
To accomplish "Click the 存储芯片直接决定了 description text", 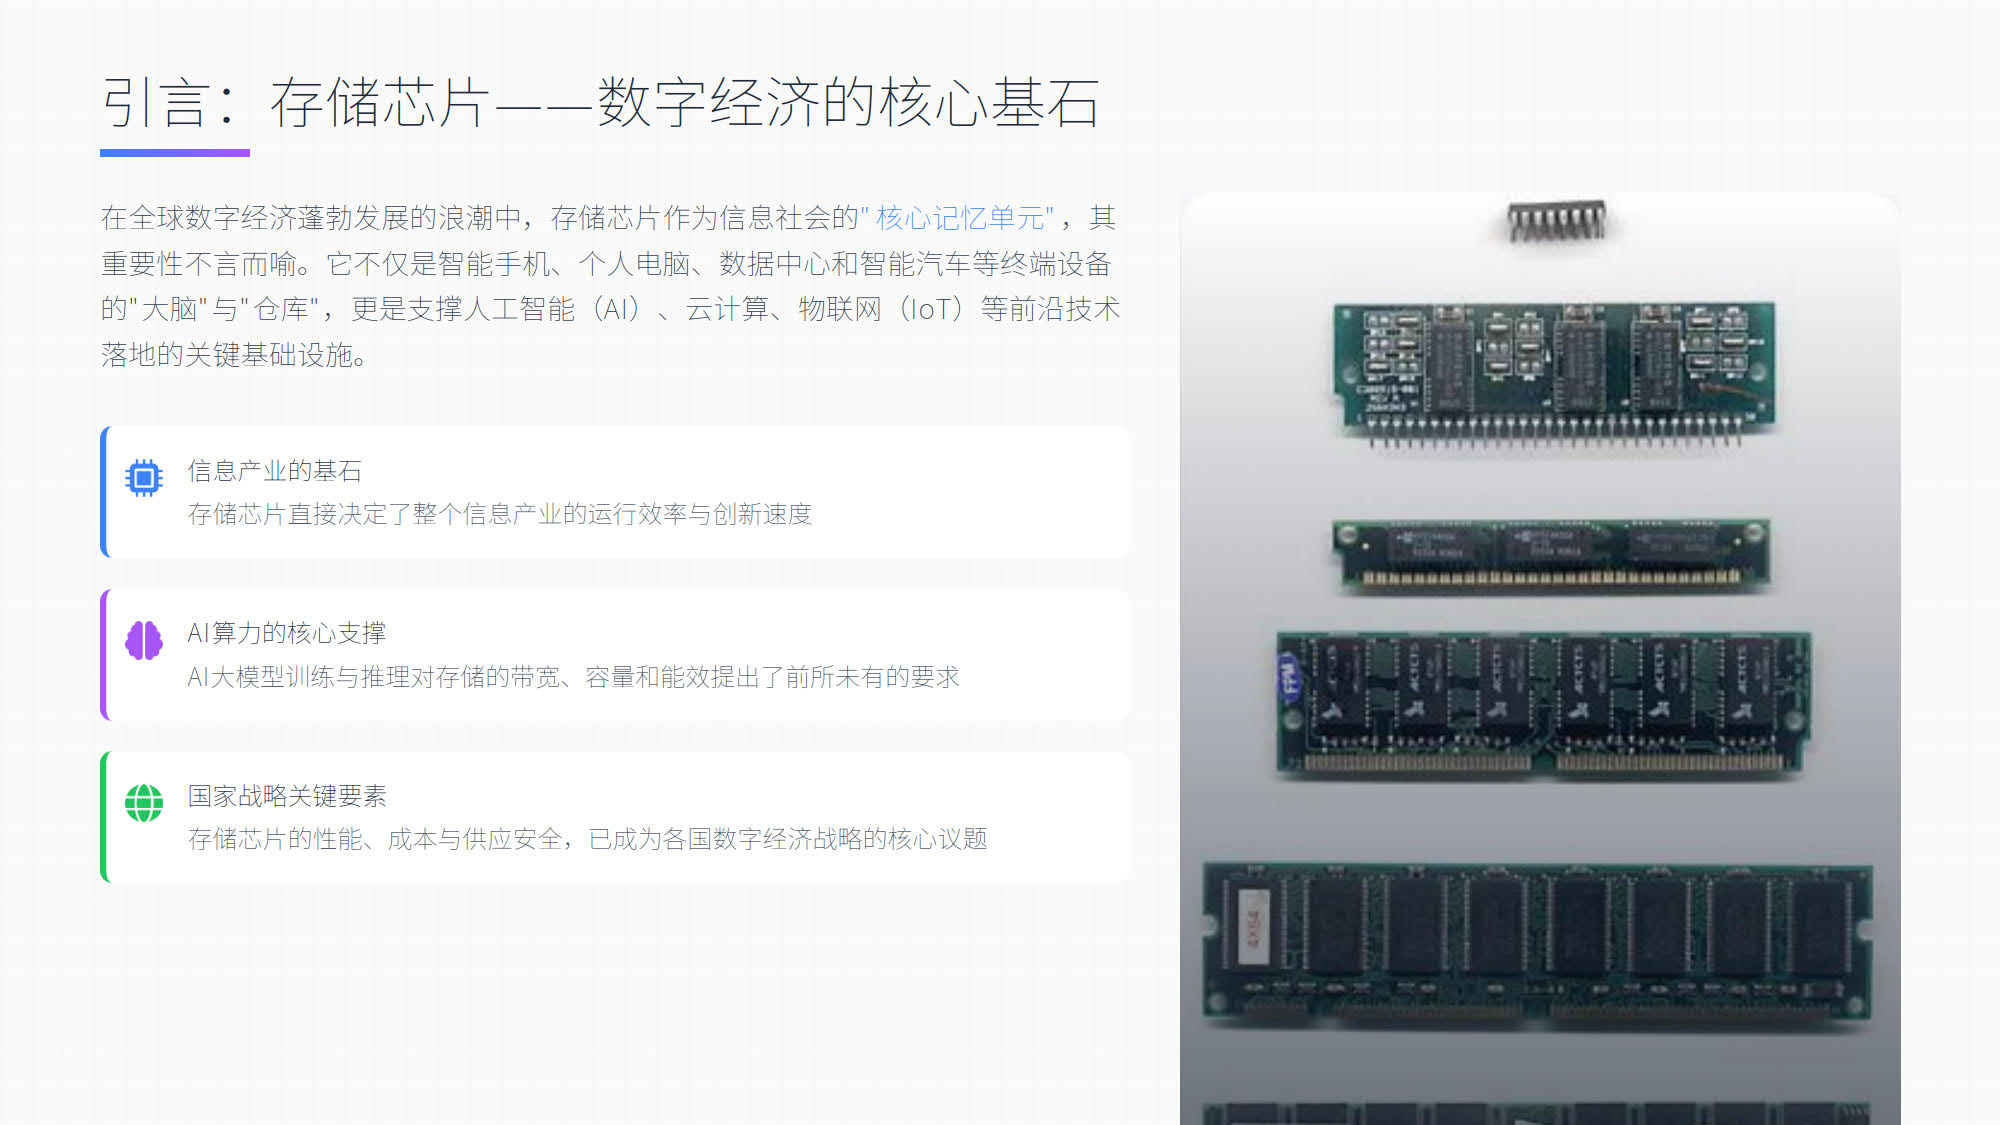I will [499, 514].
